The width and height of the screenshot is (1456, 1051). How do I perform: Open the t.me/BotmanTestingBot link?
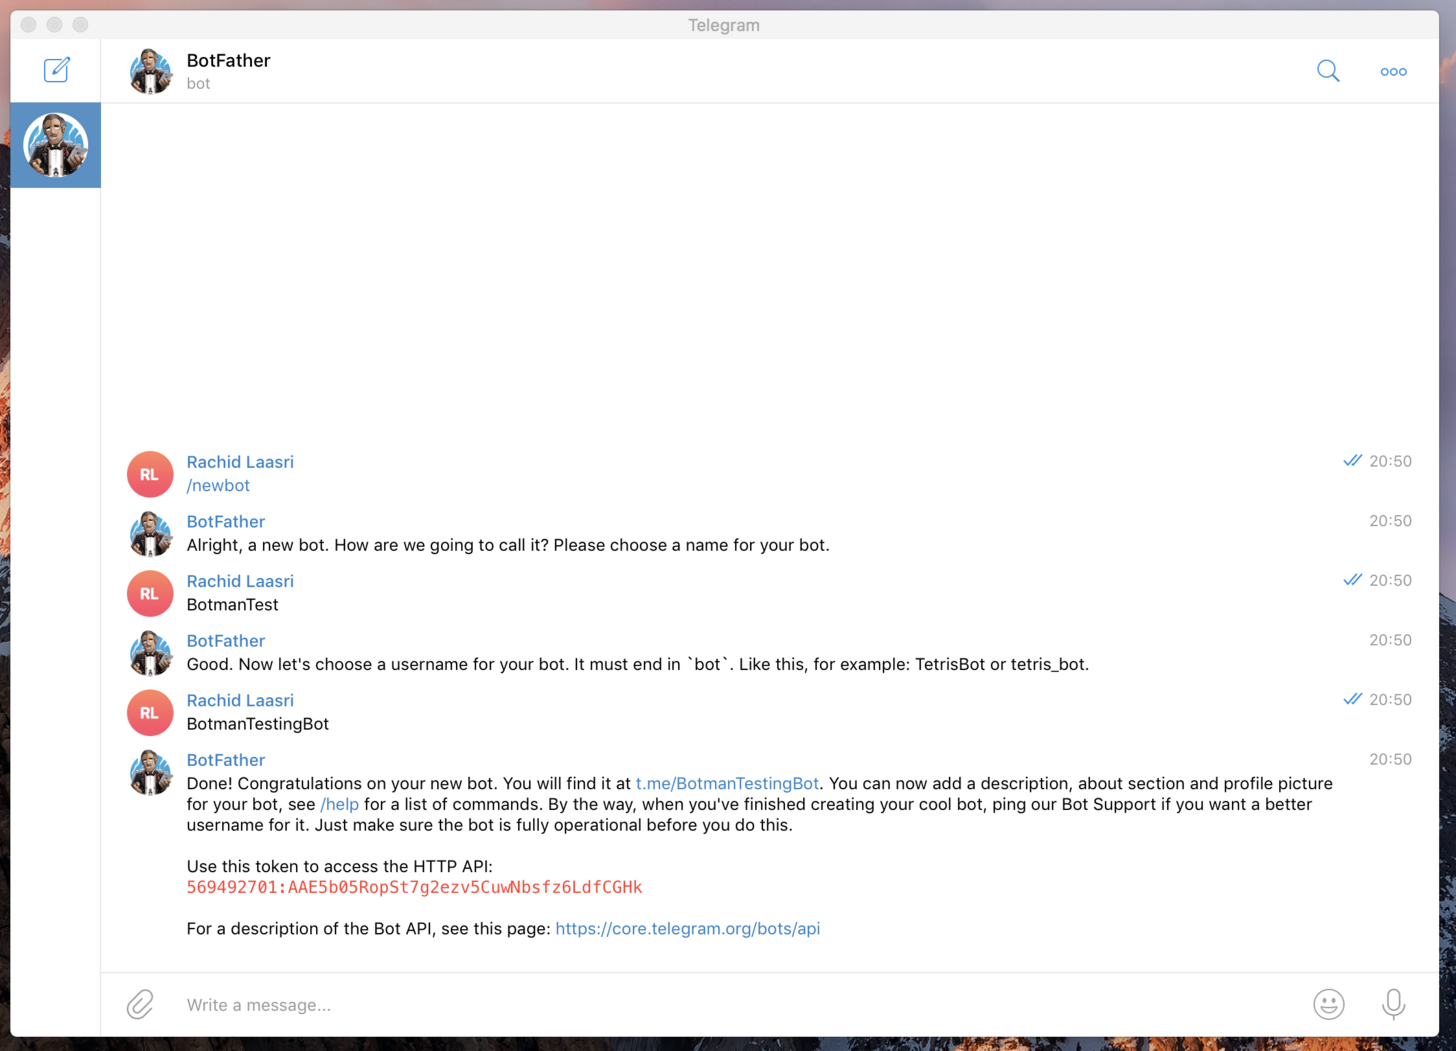(x=727, y=783)
